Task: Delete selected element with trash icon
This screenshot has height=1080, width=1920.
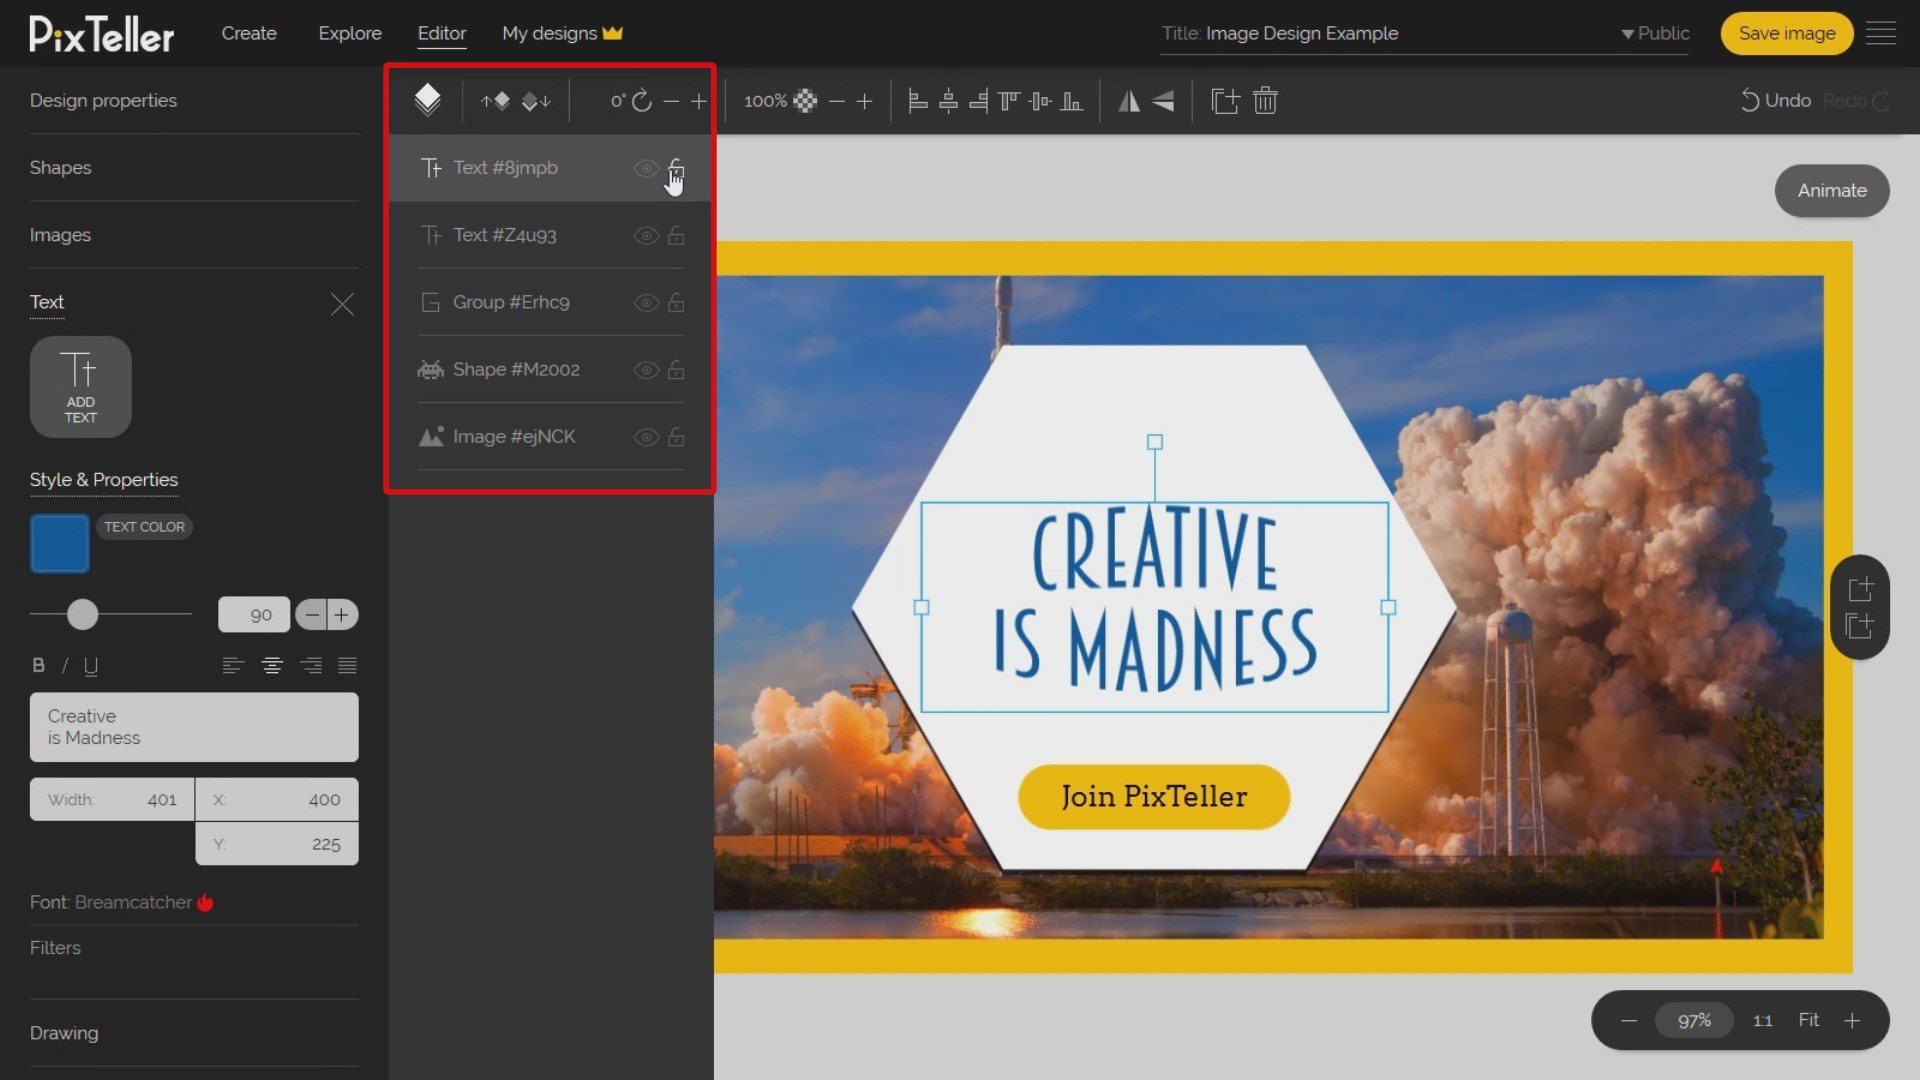Action: (1265, 100)
